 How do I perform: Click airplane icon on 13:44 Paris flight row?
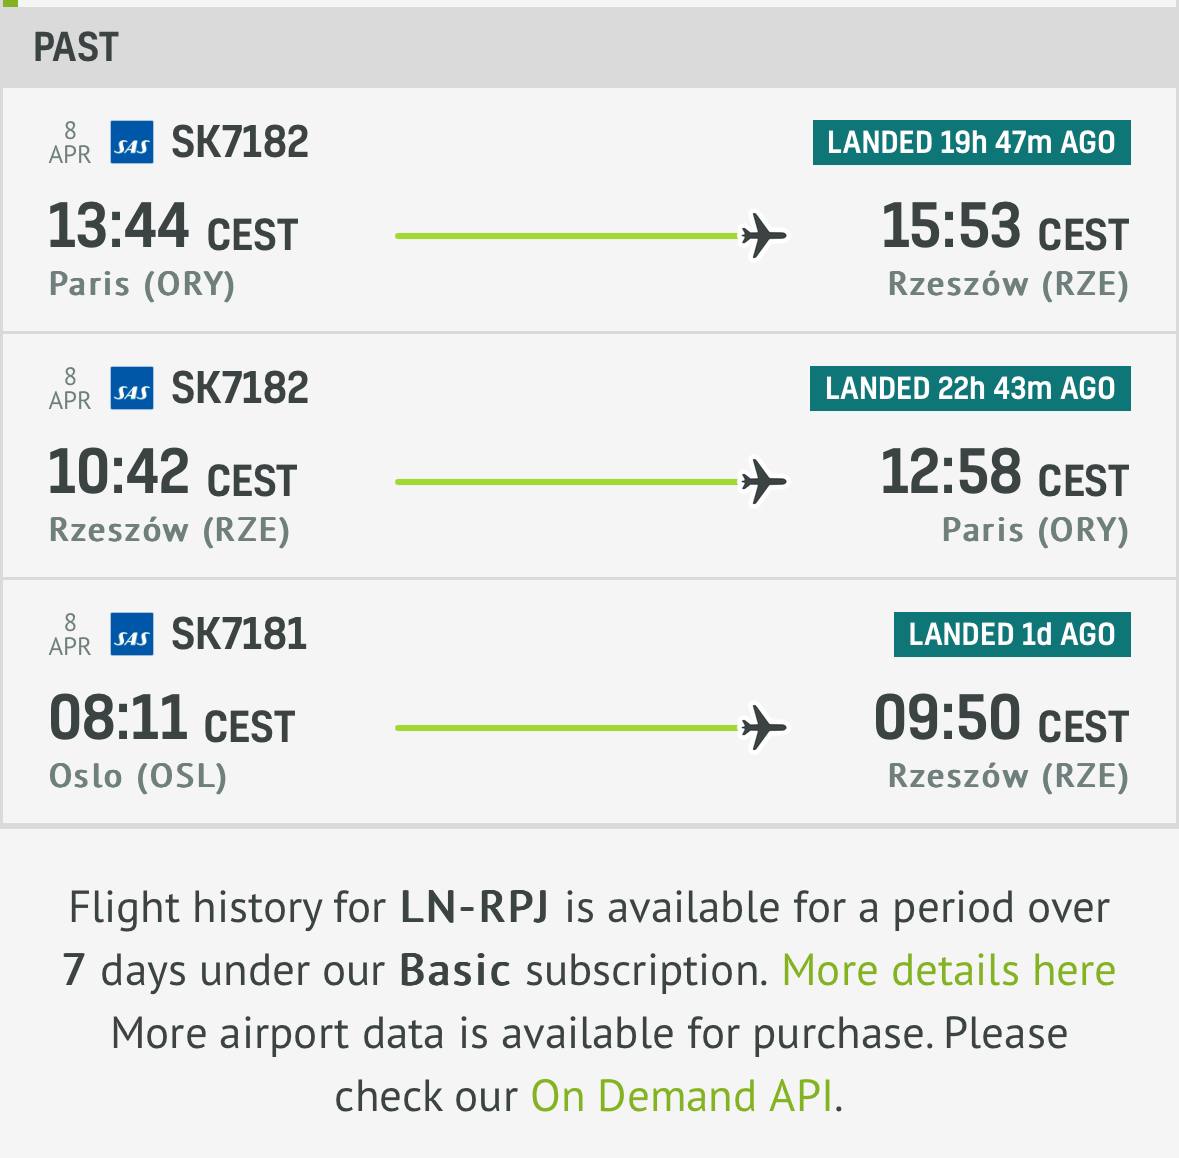click(763, 237)
